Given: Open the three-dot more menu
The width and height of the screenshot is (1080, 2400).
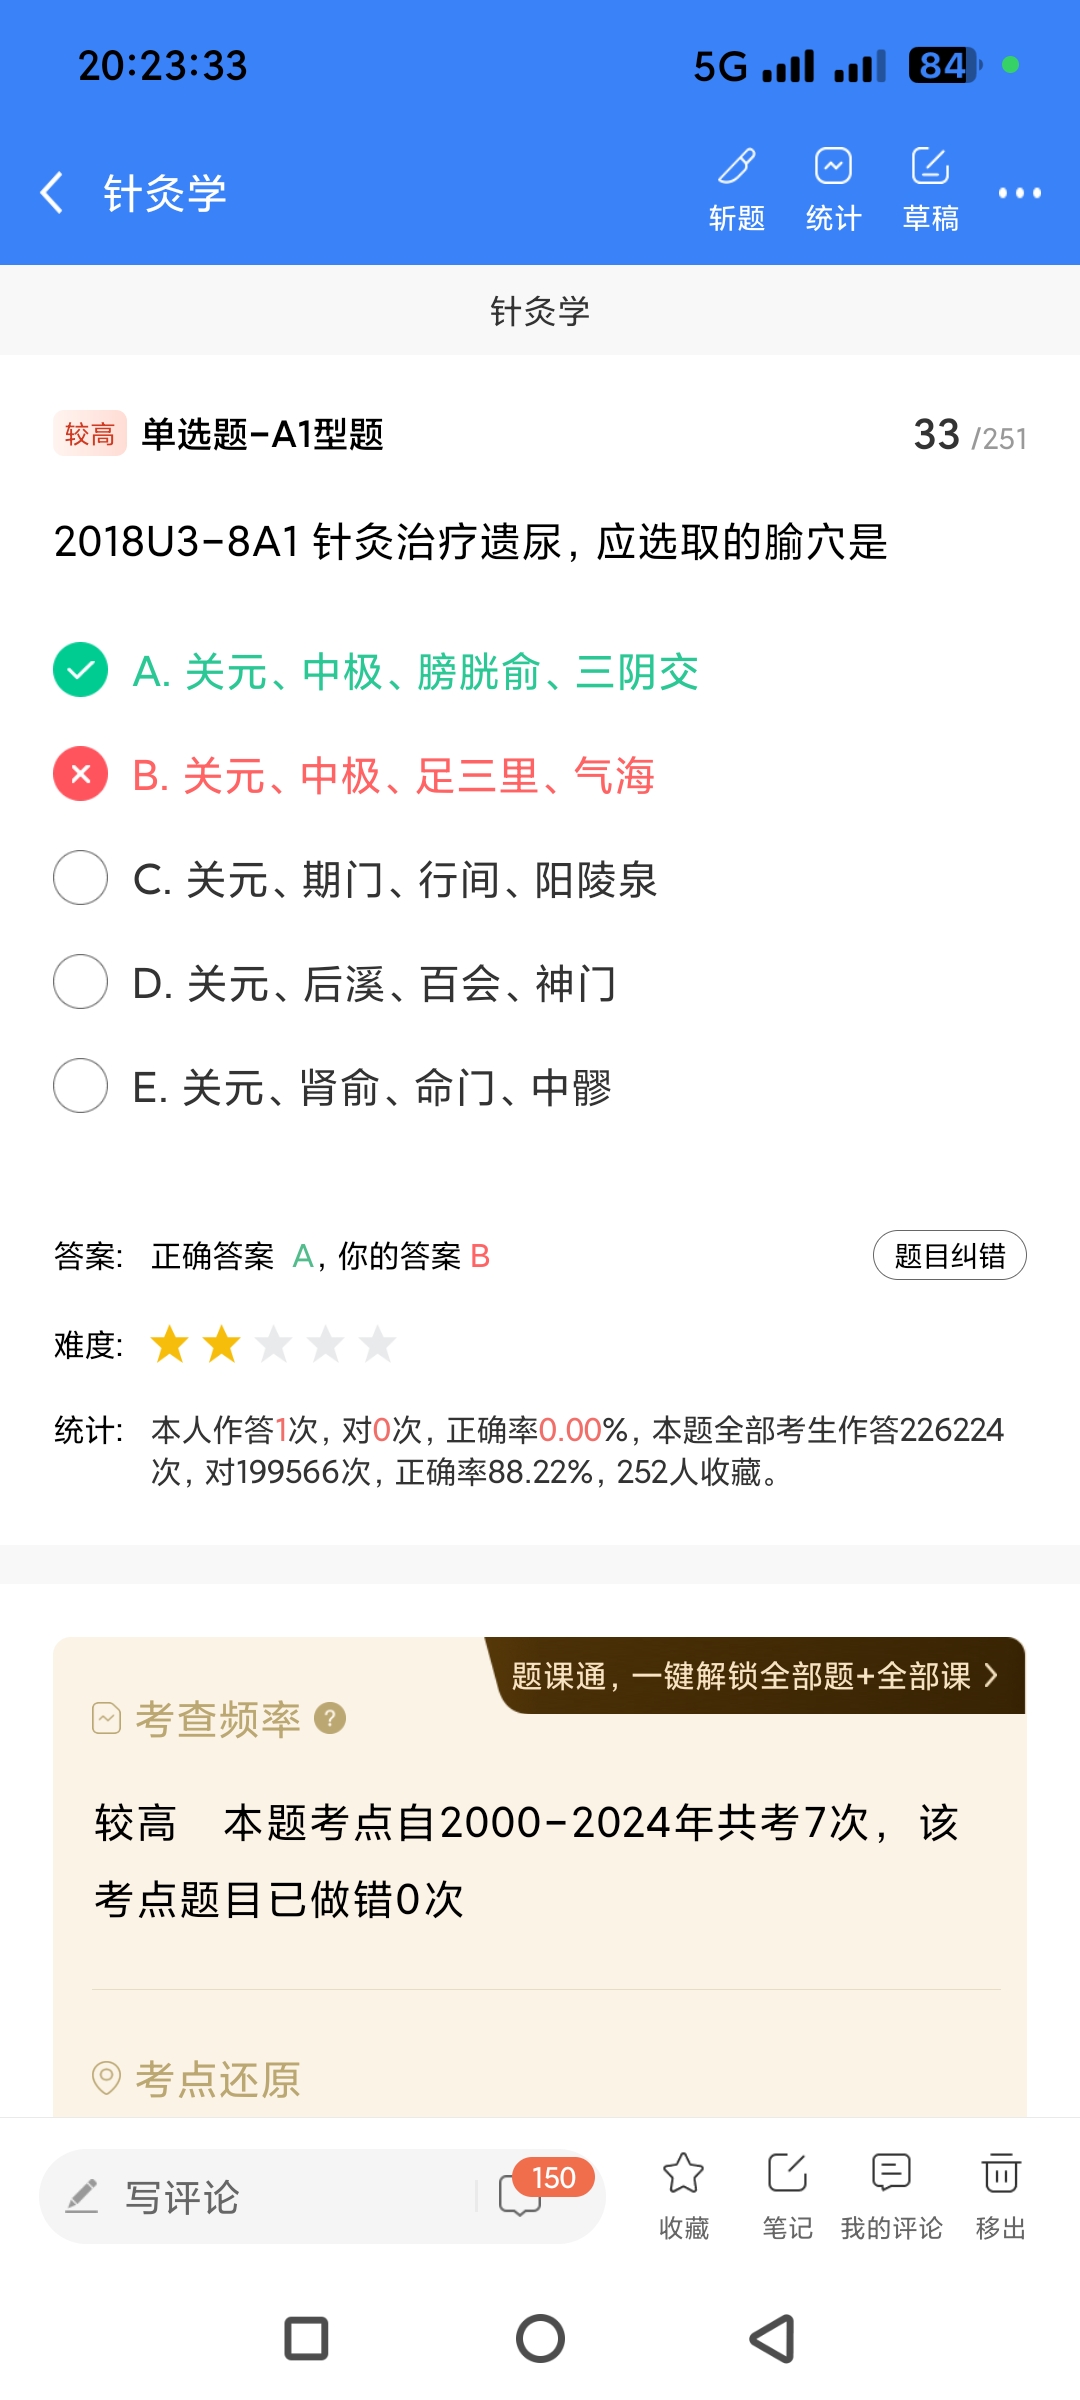Looking at the screenshot, I should (1019, 193).
